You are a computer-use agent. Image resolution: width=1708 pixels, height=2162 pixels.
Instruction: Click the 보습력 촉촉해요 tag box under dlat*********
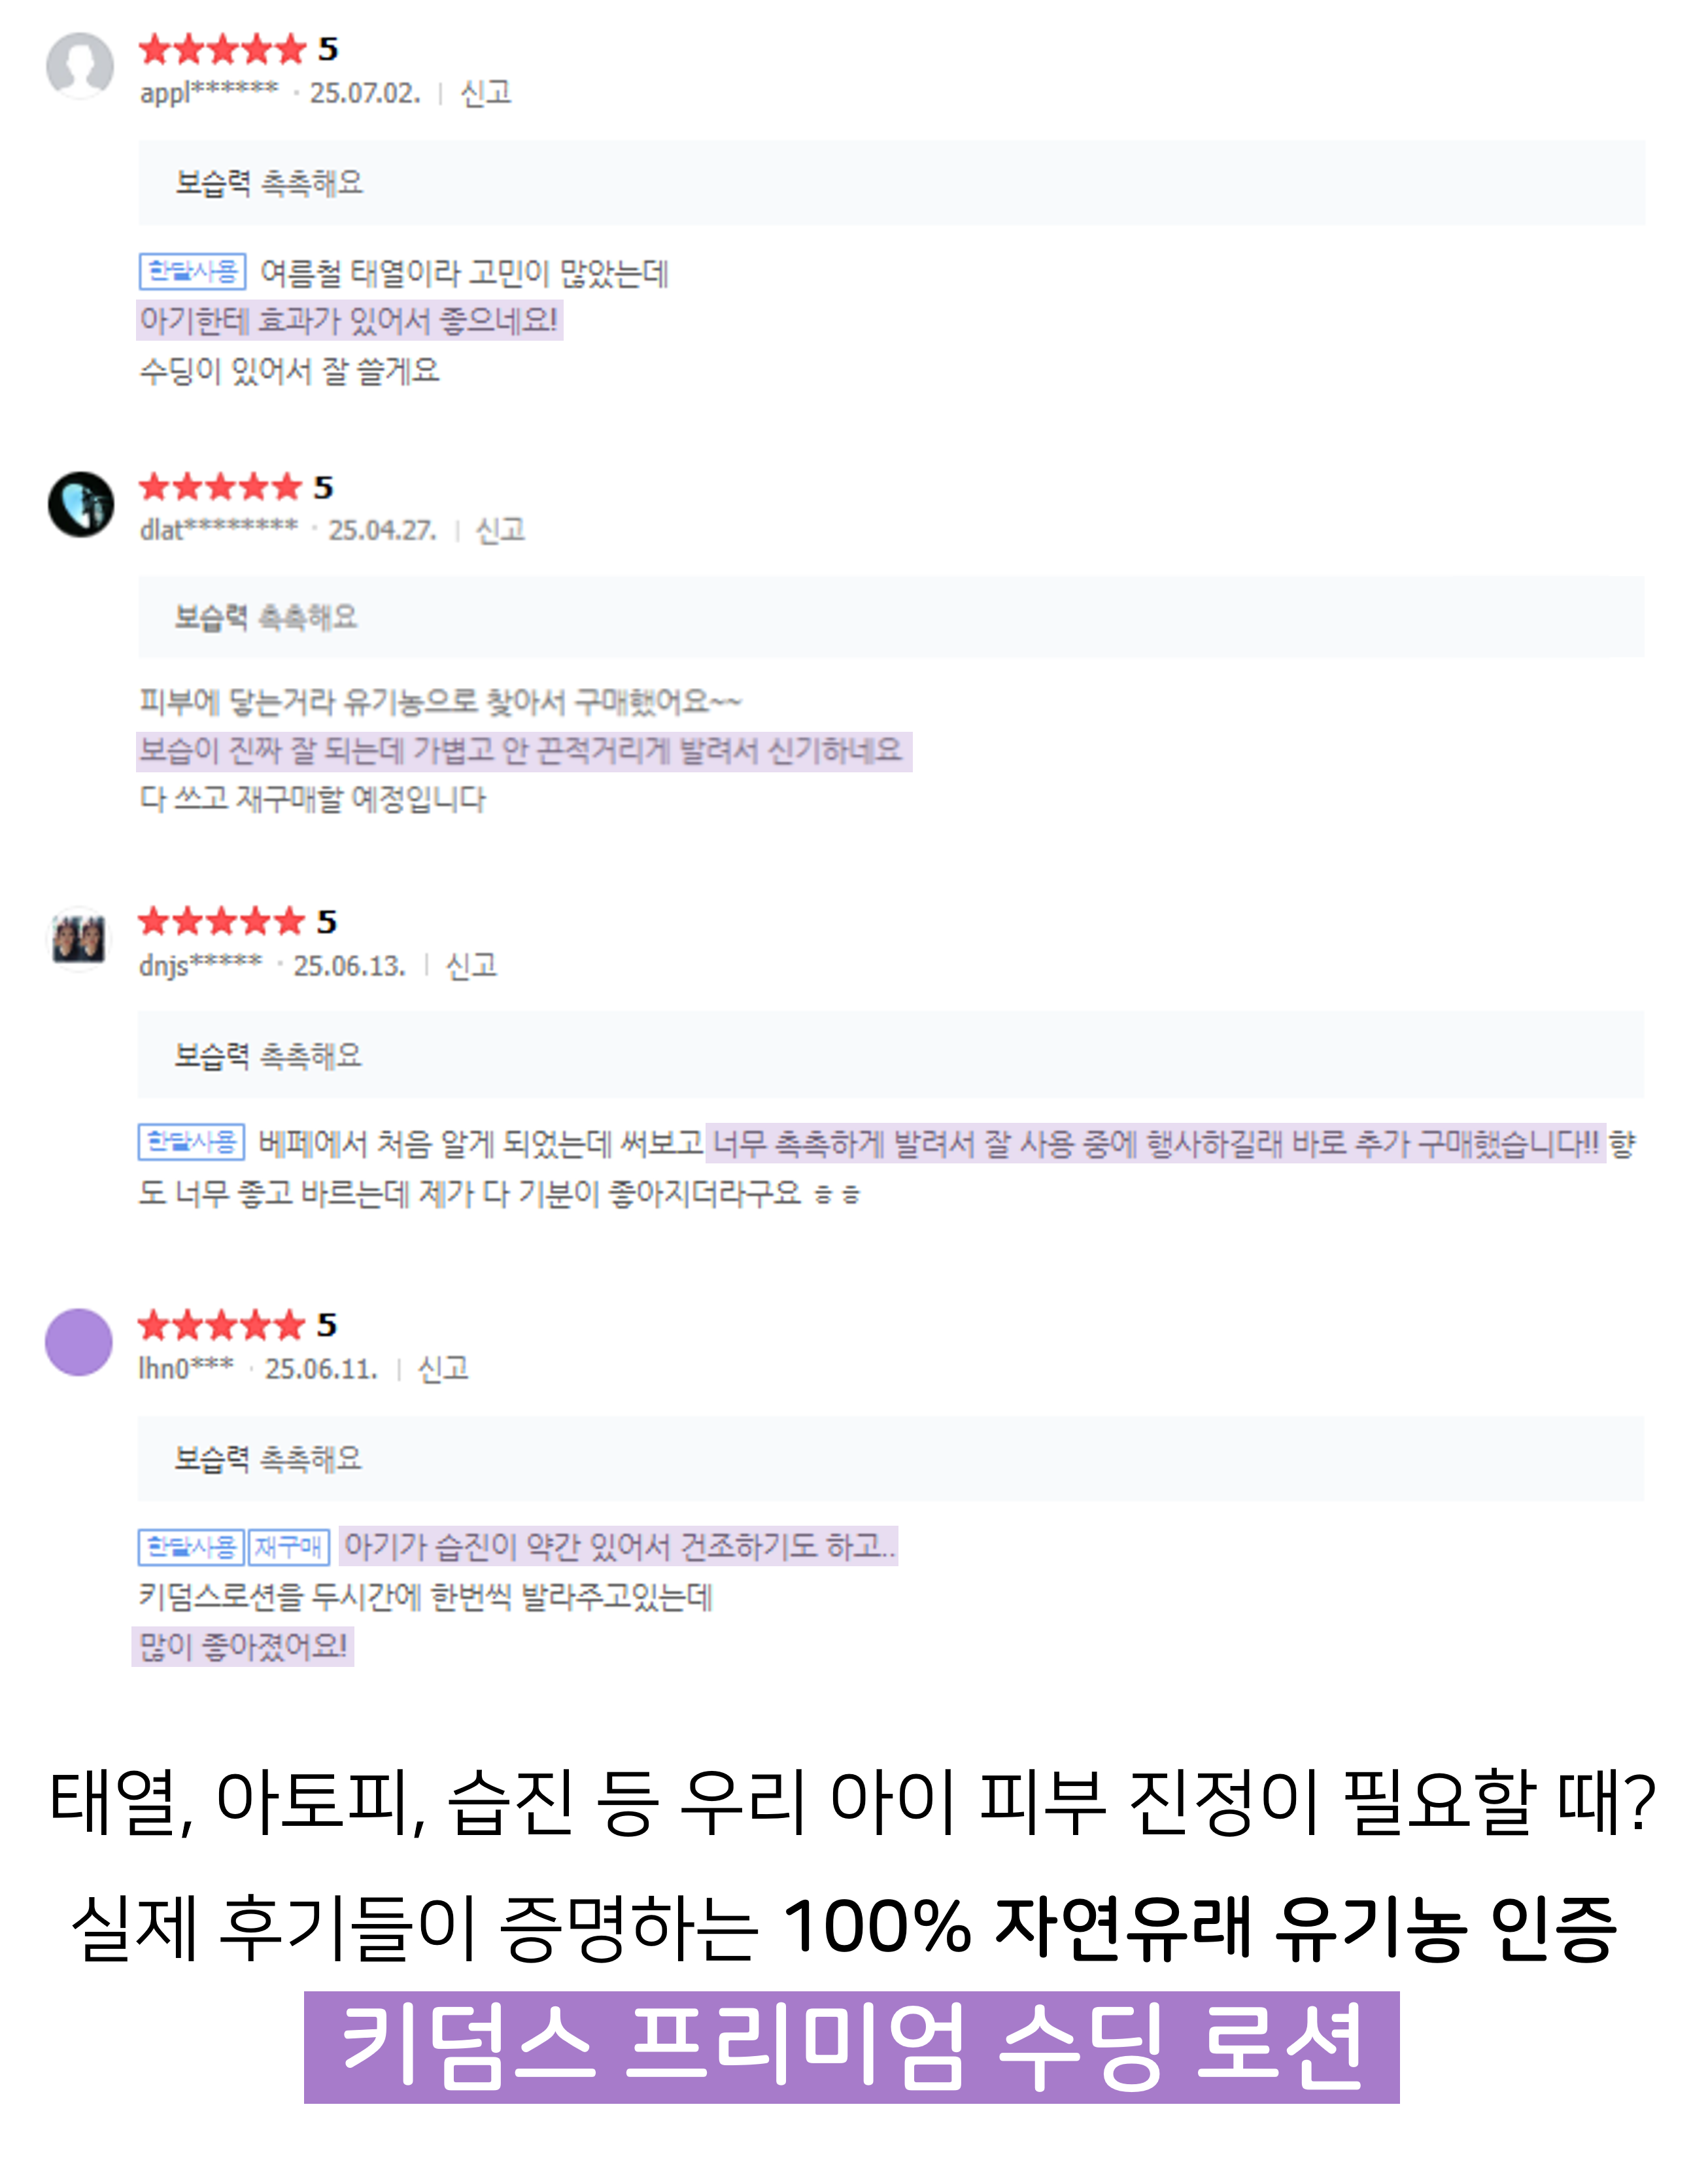[891, 616]
